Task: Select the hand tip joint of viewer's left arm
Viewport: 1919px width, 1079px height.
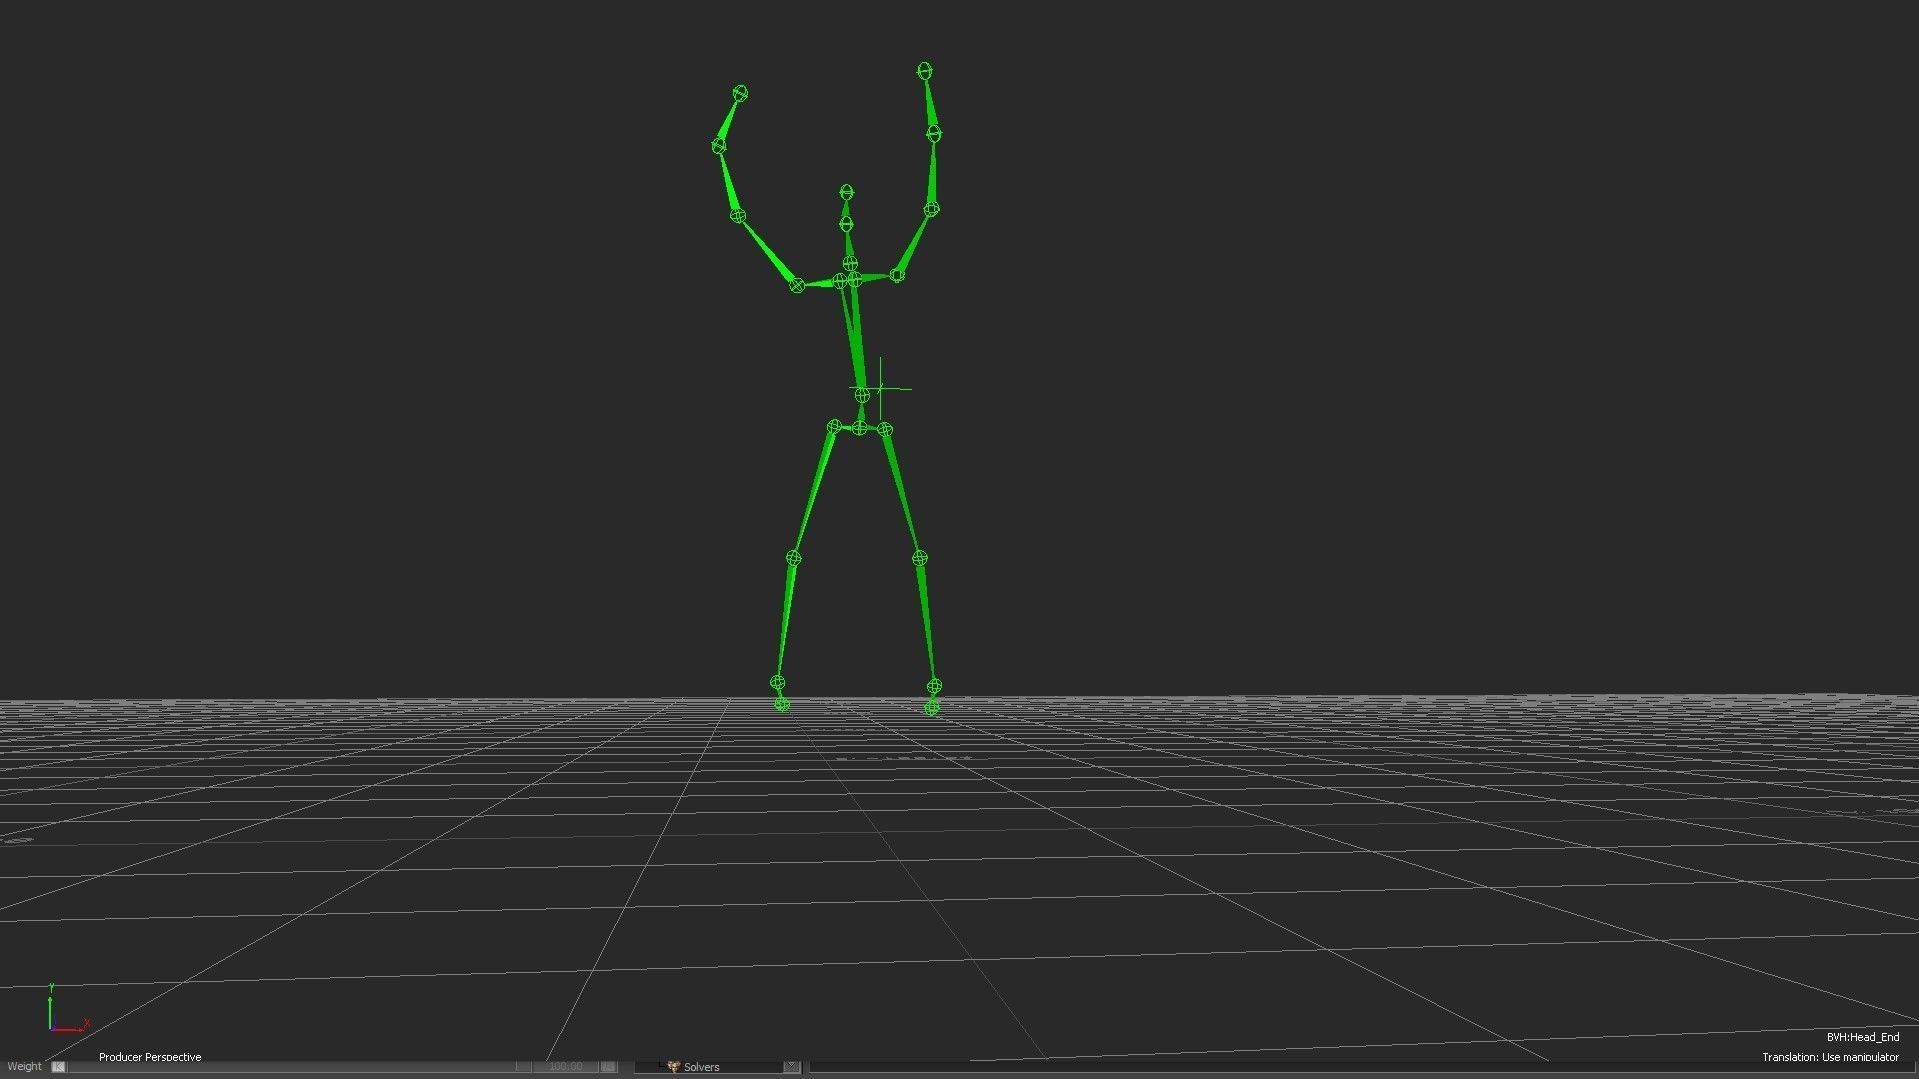Action: [x=740, y=93]
